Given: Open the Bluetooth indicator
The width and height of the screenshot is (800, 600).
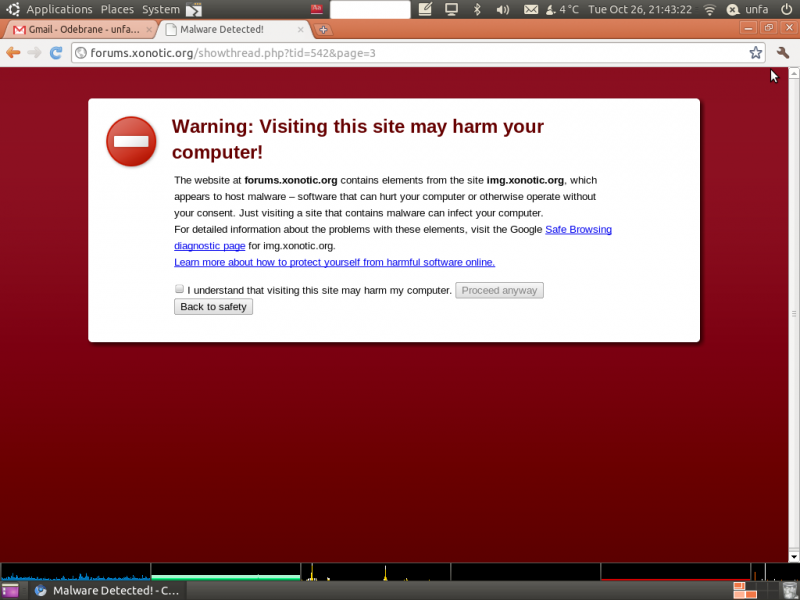Looking at the screenshot, I should (x=477, y=9).
